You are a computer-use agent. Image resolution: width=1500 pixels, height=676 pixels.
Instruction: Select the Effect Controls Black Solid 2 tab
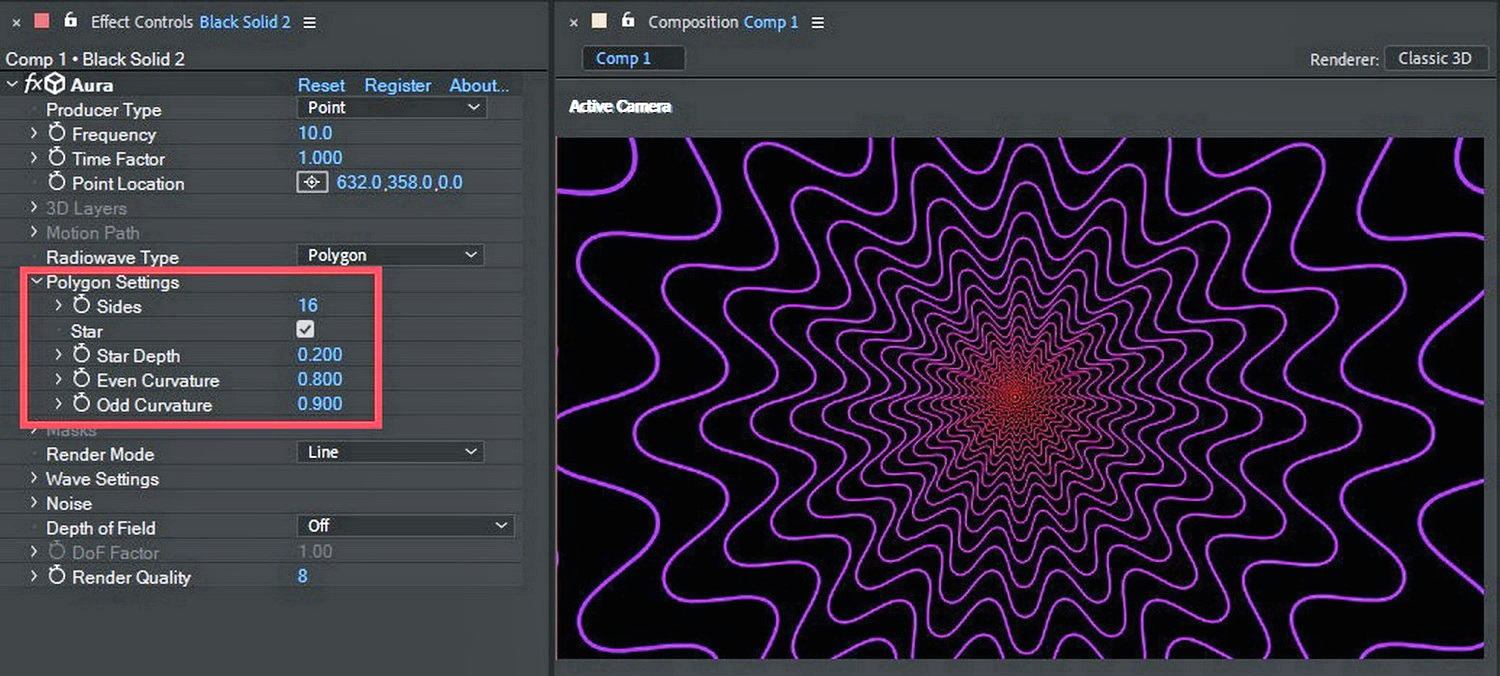tap(190, 21)
